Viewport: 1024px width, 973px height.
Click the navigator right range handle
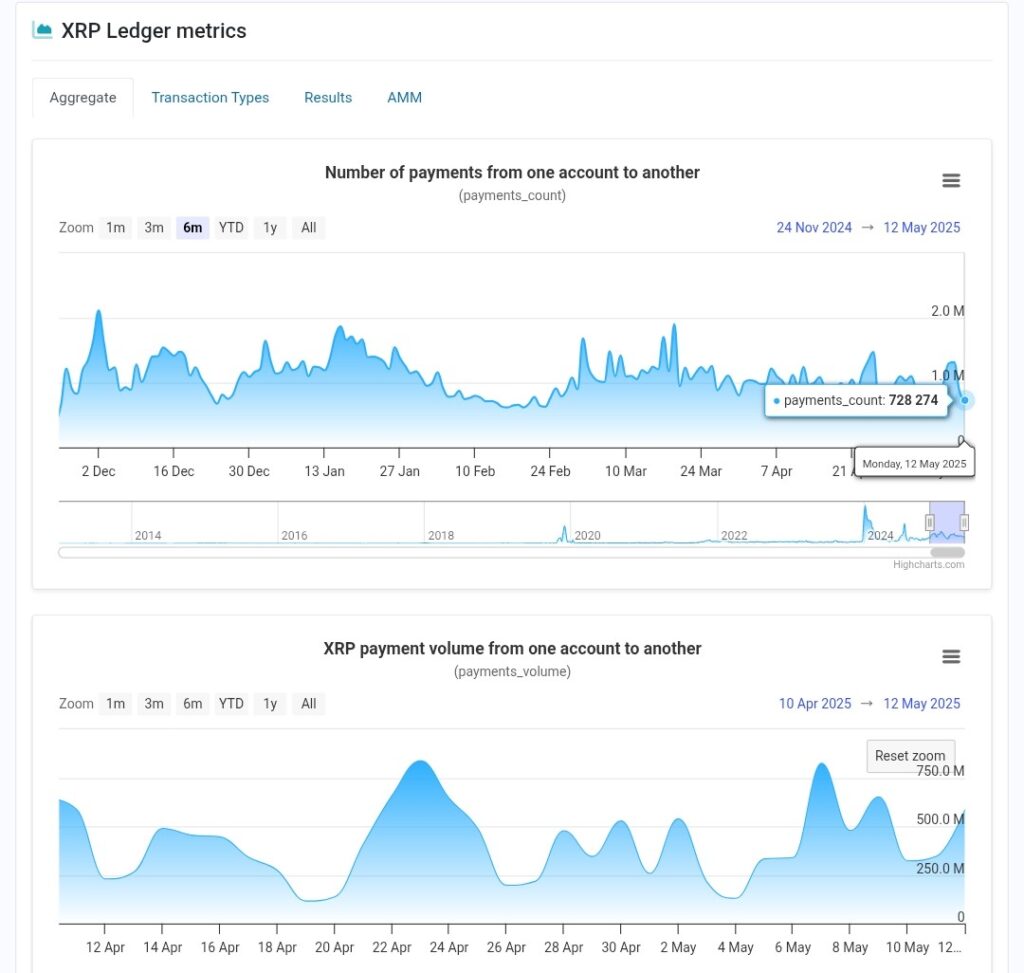pyautogui.click(x=964, y=522)
